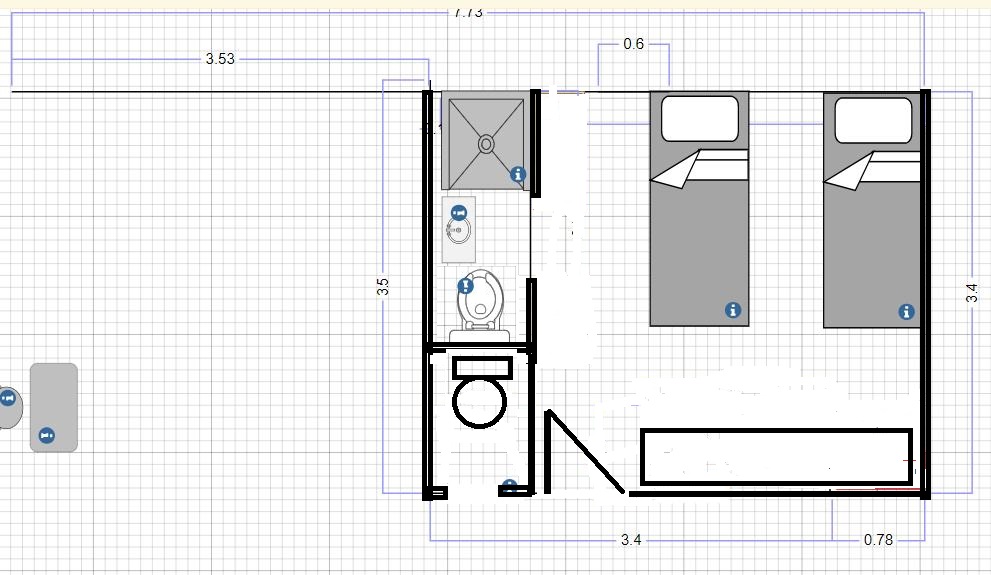Select the black-outlined toilet drawing in the lower bathroom
This screenshot has width=991, height=575.
click(x=481, y=392)
